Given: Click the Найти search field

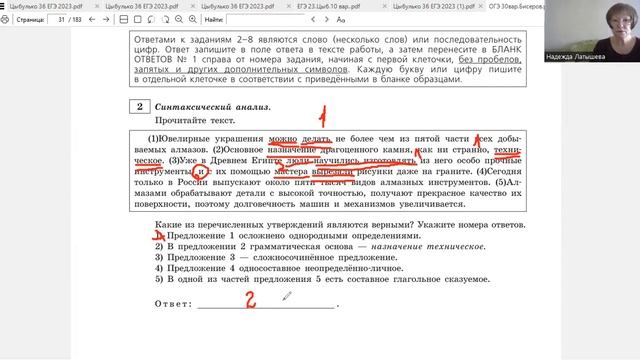Looking at the screenshot, I should (x=266, y=20).
